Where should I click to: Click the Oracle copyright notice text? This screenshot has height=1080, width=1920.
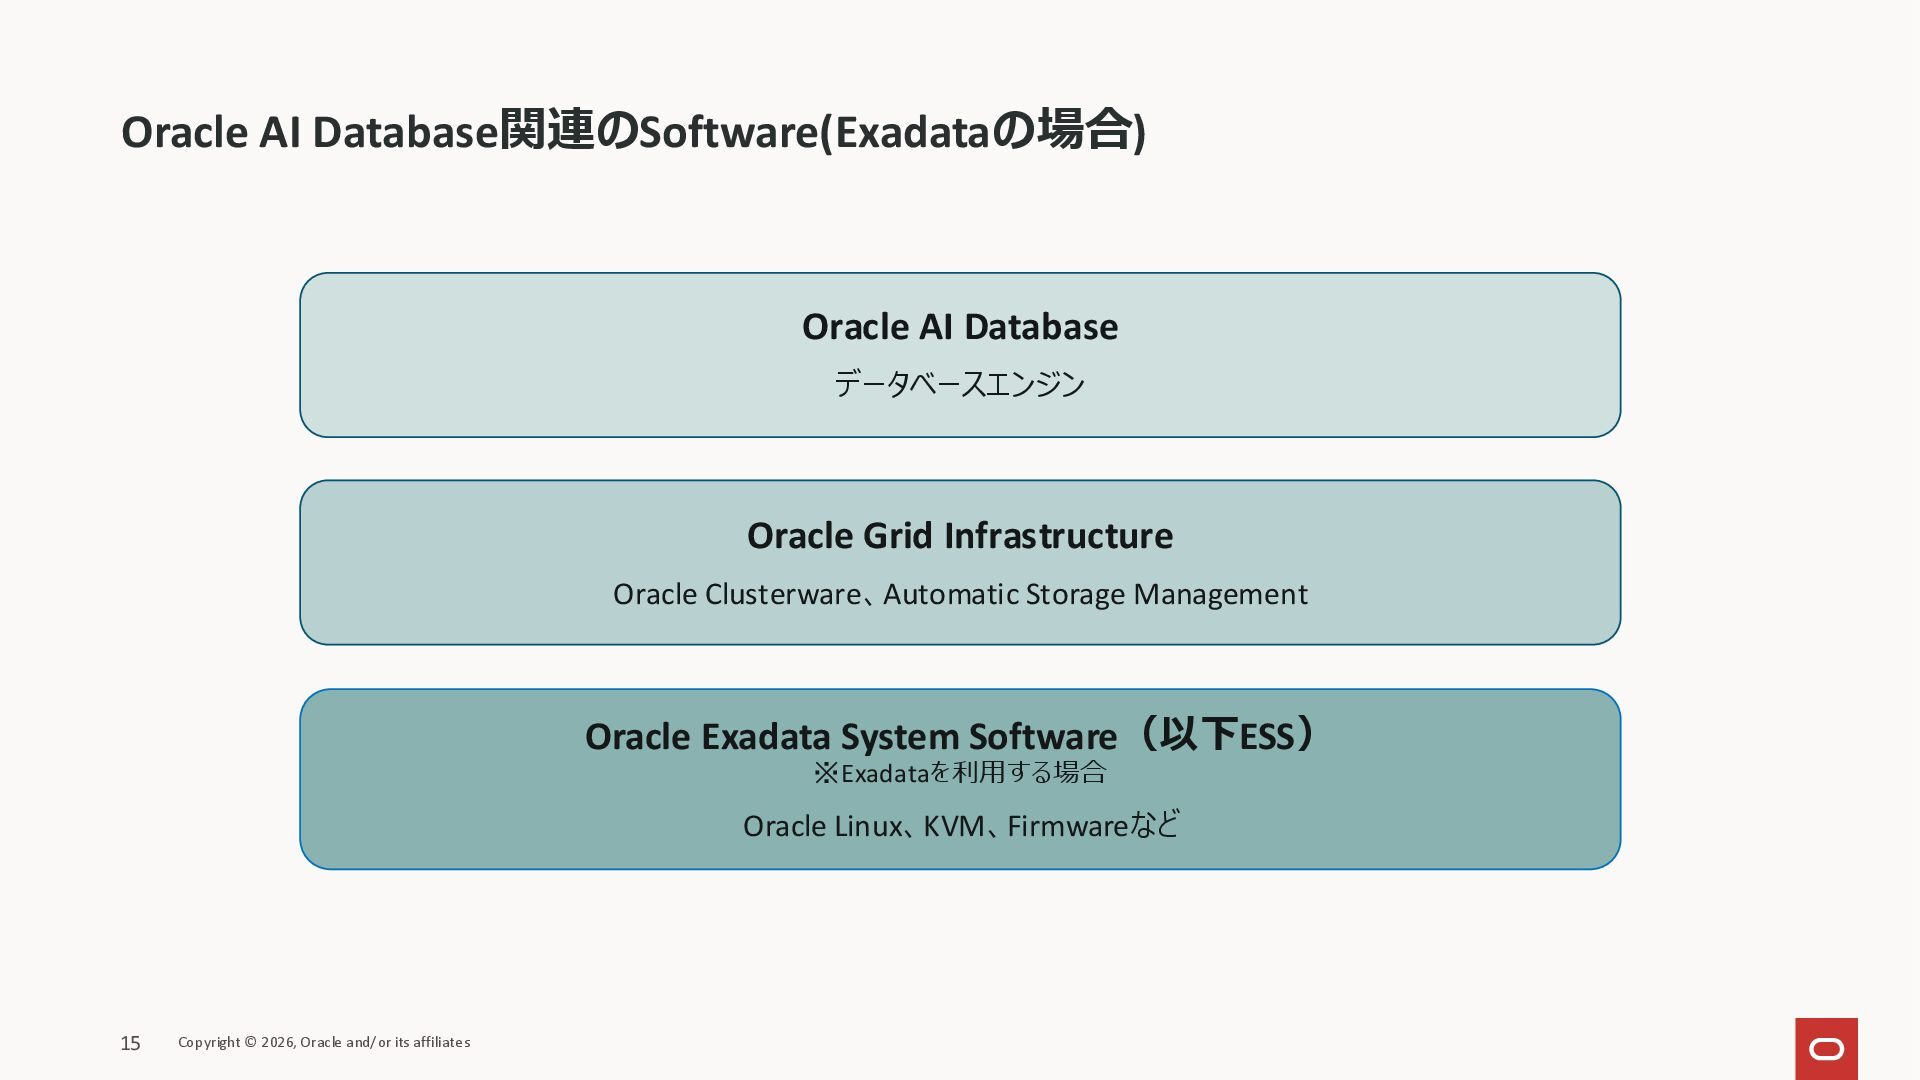click(324, 1042)
